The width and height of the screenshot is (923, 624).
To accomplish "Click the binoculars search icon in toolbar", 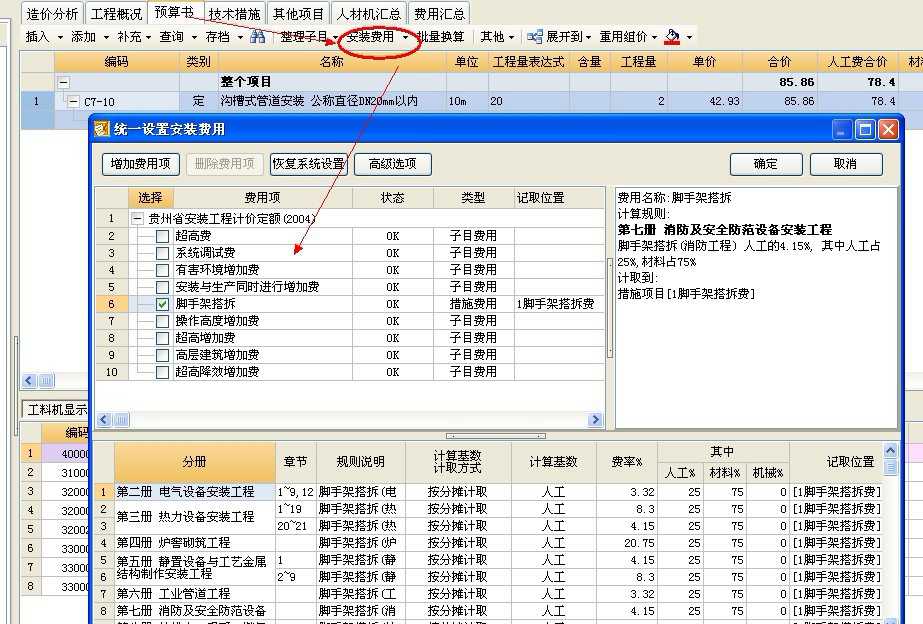I will coord(257,37).
